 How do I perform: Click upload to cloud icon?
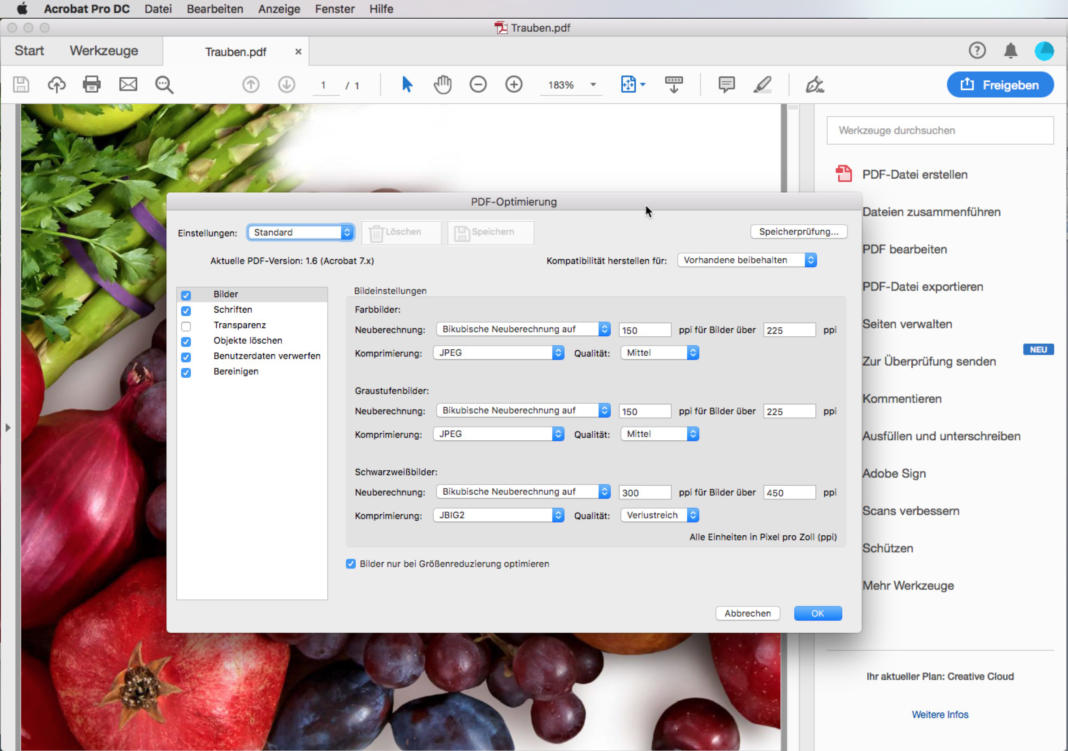tap(57, 85)
